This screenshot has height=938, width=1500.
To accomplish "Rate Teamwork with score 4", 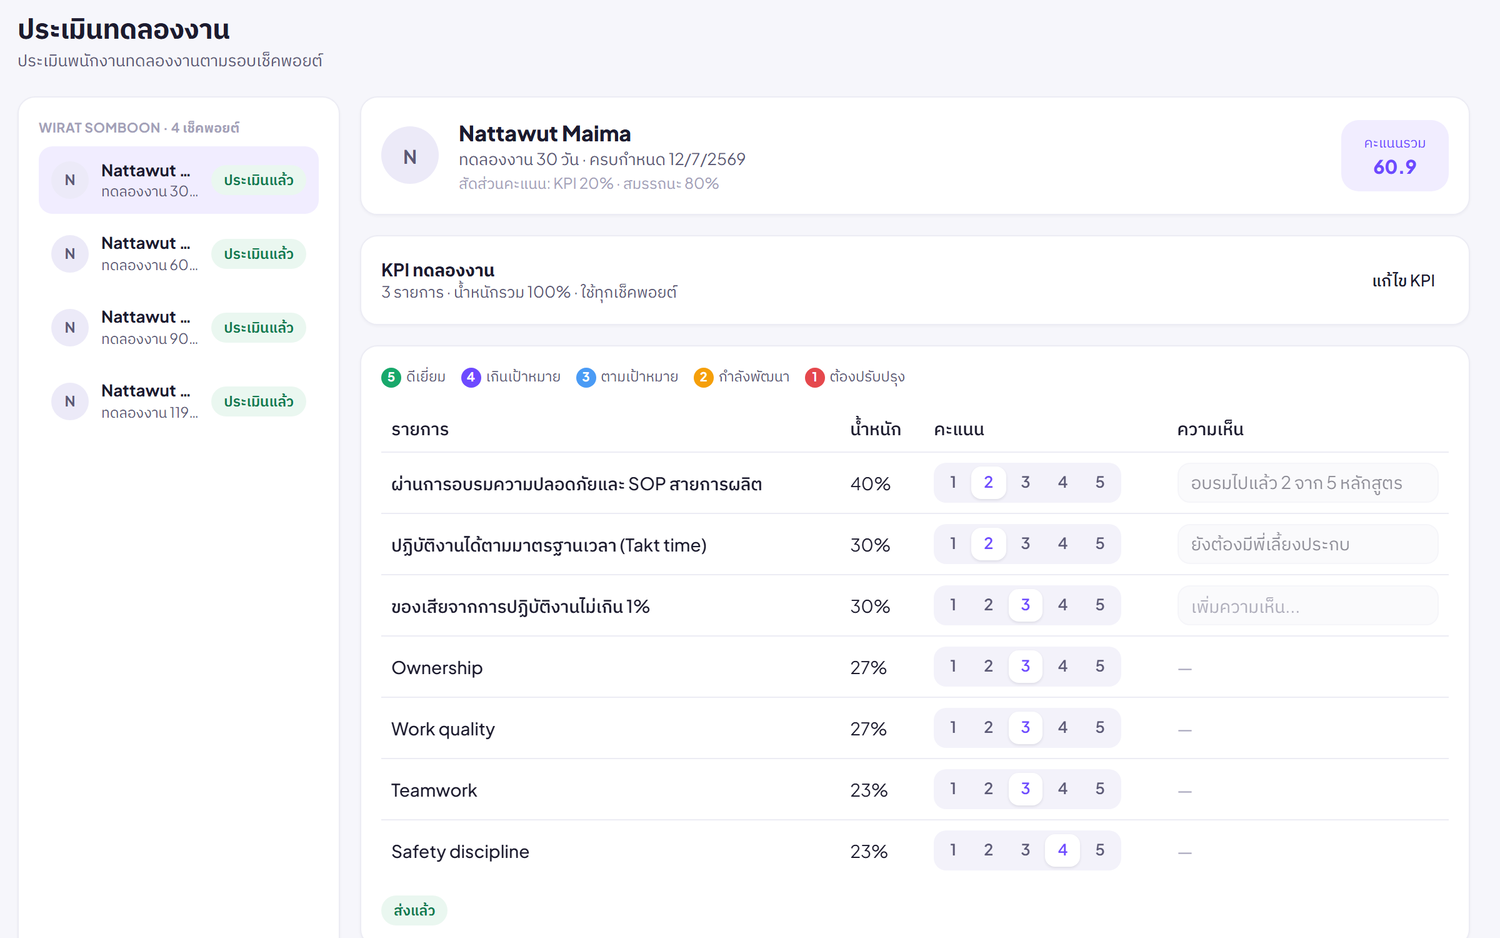I will [x=1063, y=789].
